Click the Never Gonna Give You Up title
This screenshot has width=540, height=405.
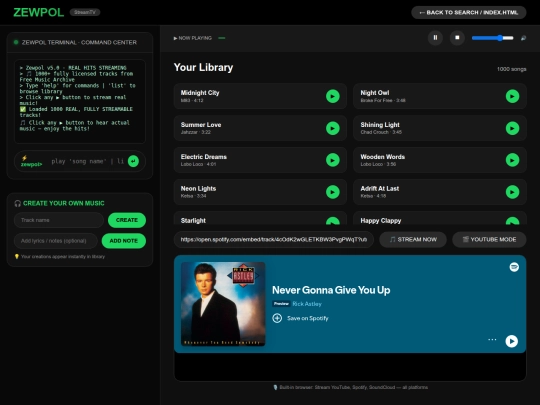point(331,290)
